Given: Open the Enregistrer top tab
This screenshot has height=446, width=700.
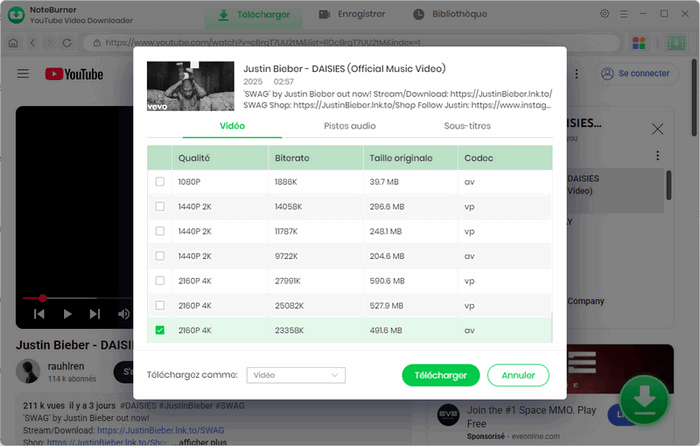Looking at the screenshot, I should point(352,14).
